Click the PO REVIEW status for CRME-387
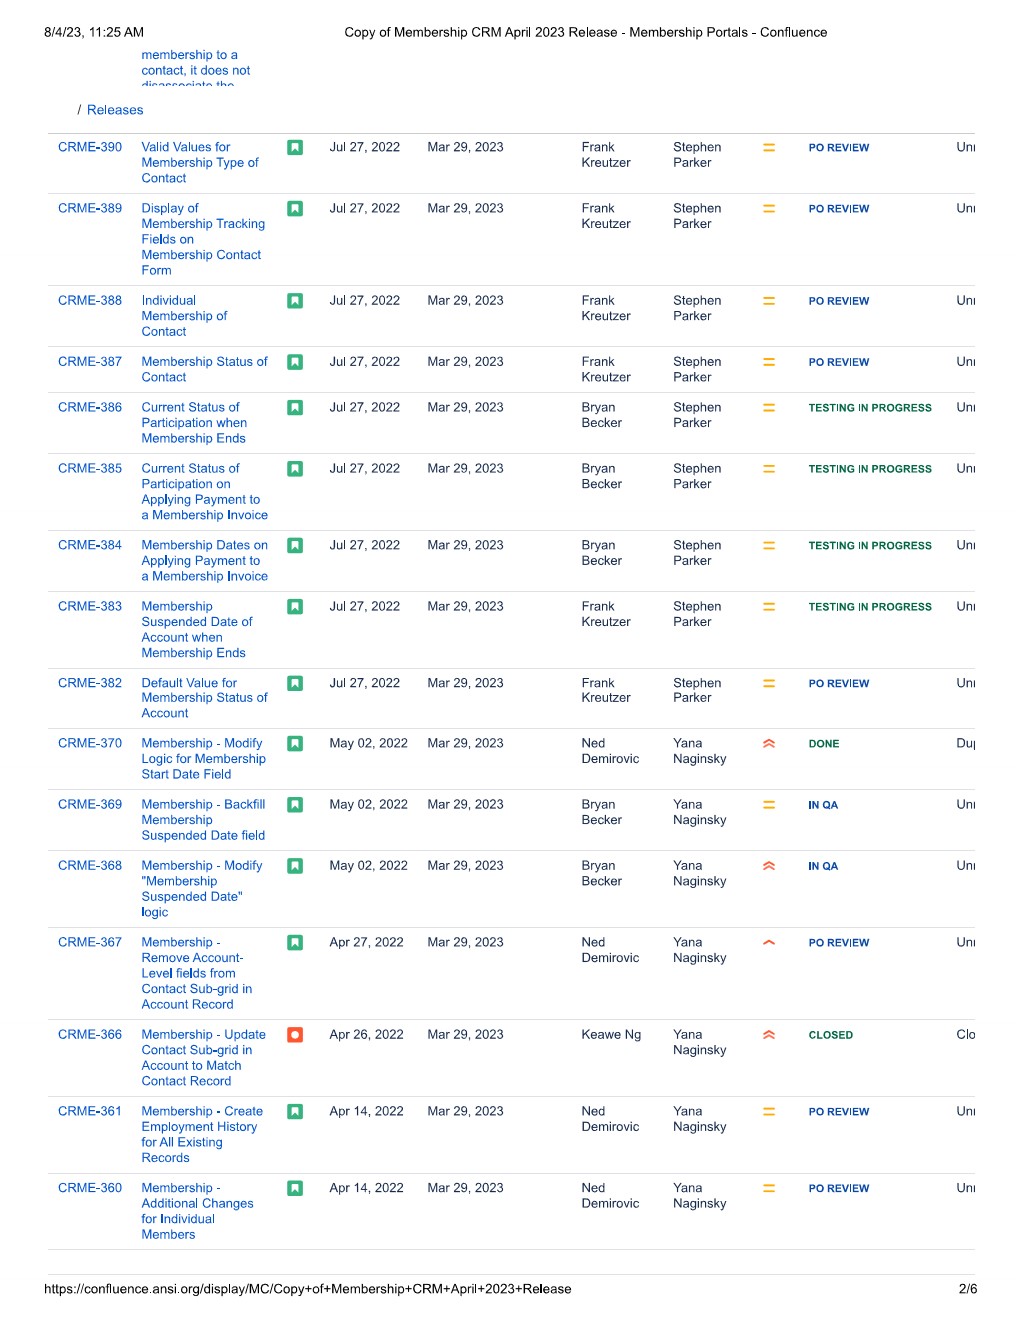Image resolution: width=1020 pixels, height=1320 pixels. 839,362
